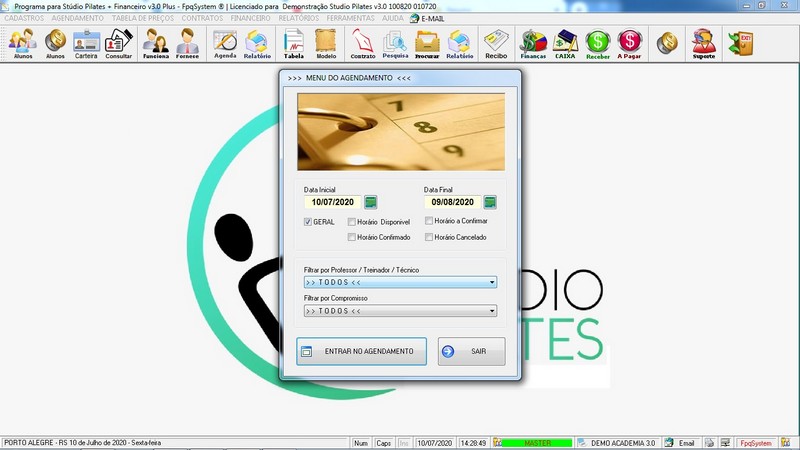Click the PORTO ALEGRE date status text
This screenshot has width=800, height=450.
point(83,443)
